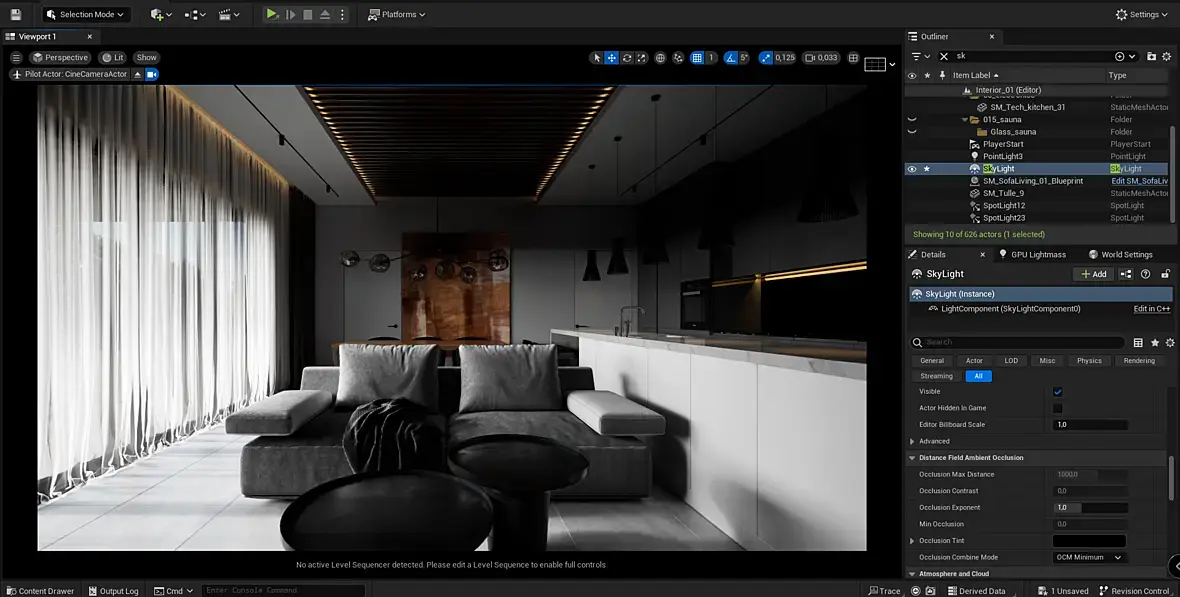Open the rotation snap value 5° menu
Image resolution: width=1180 pixels, height=597 pixels.
click(744, 58)
